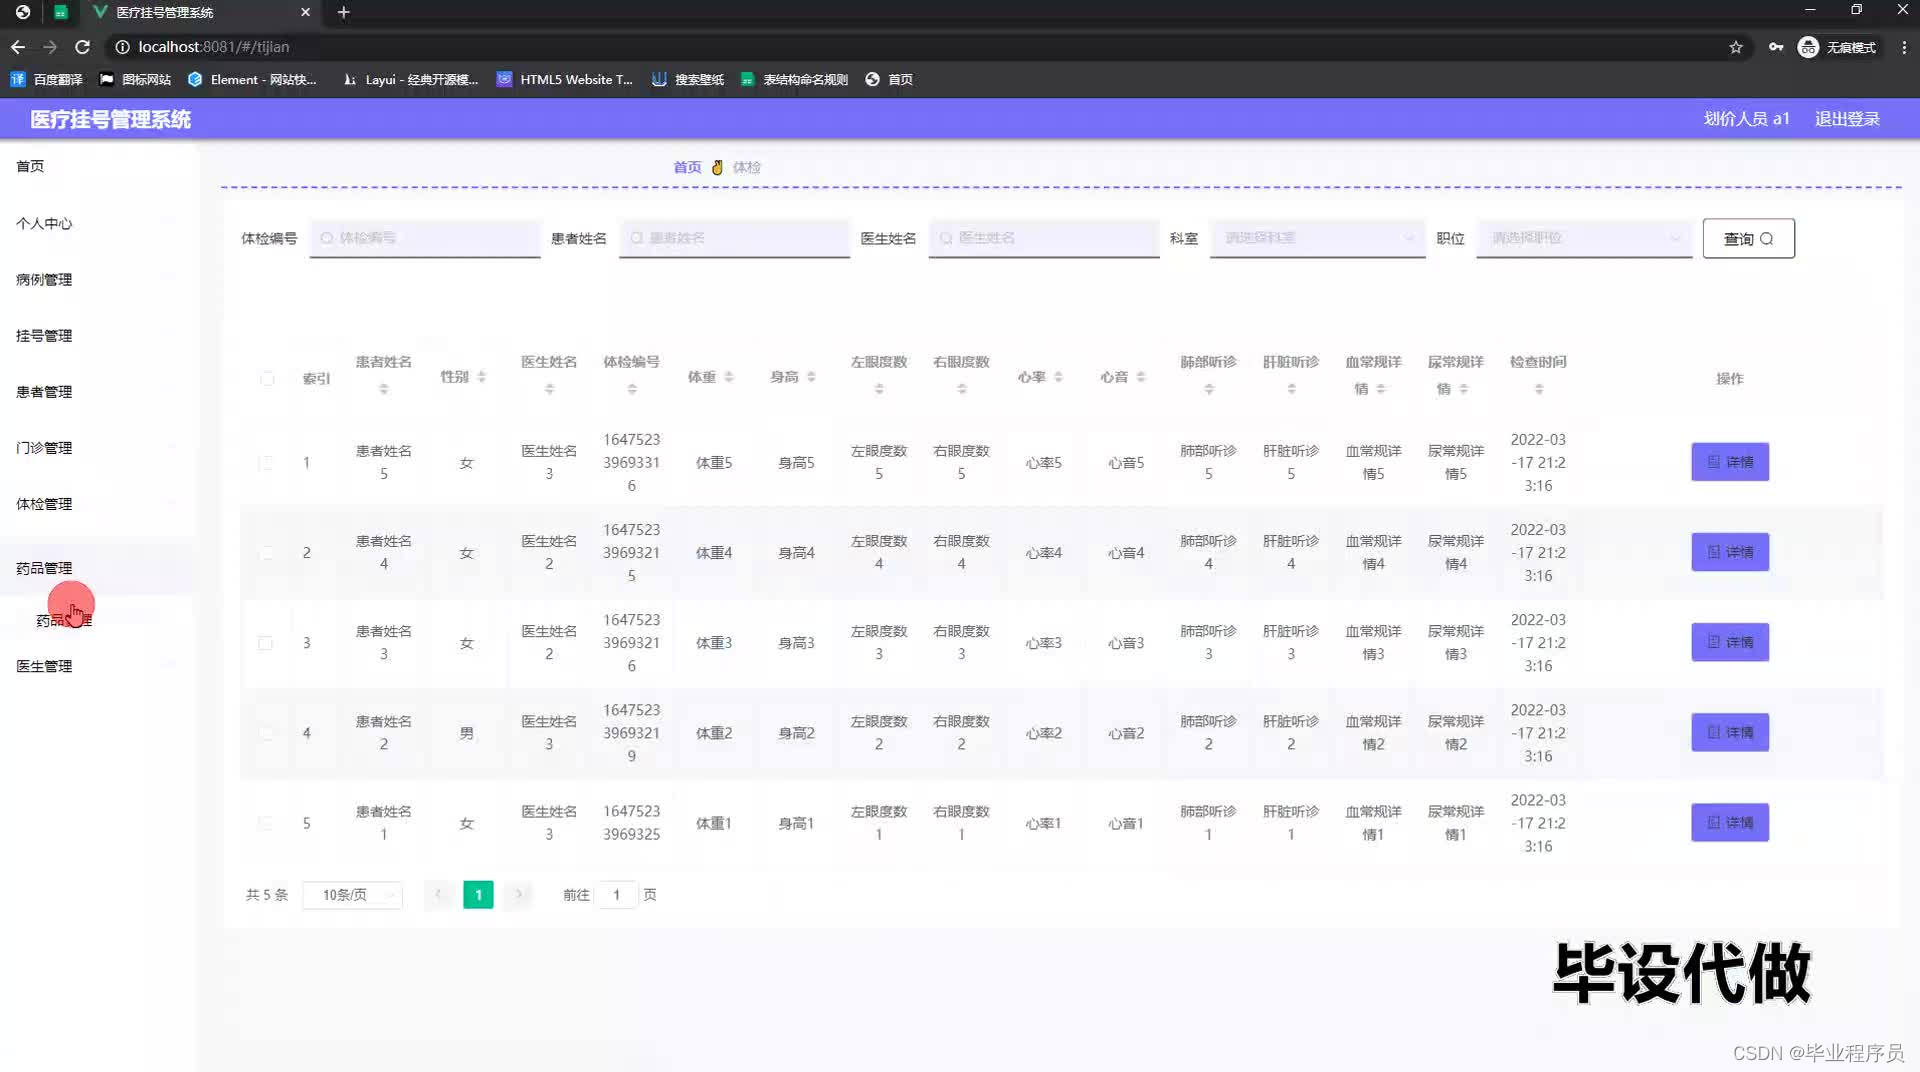Expand 医生管理 sidebar menu
This screenshot has height=1072, width=1920.
click(x=98, y=666)
